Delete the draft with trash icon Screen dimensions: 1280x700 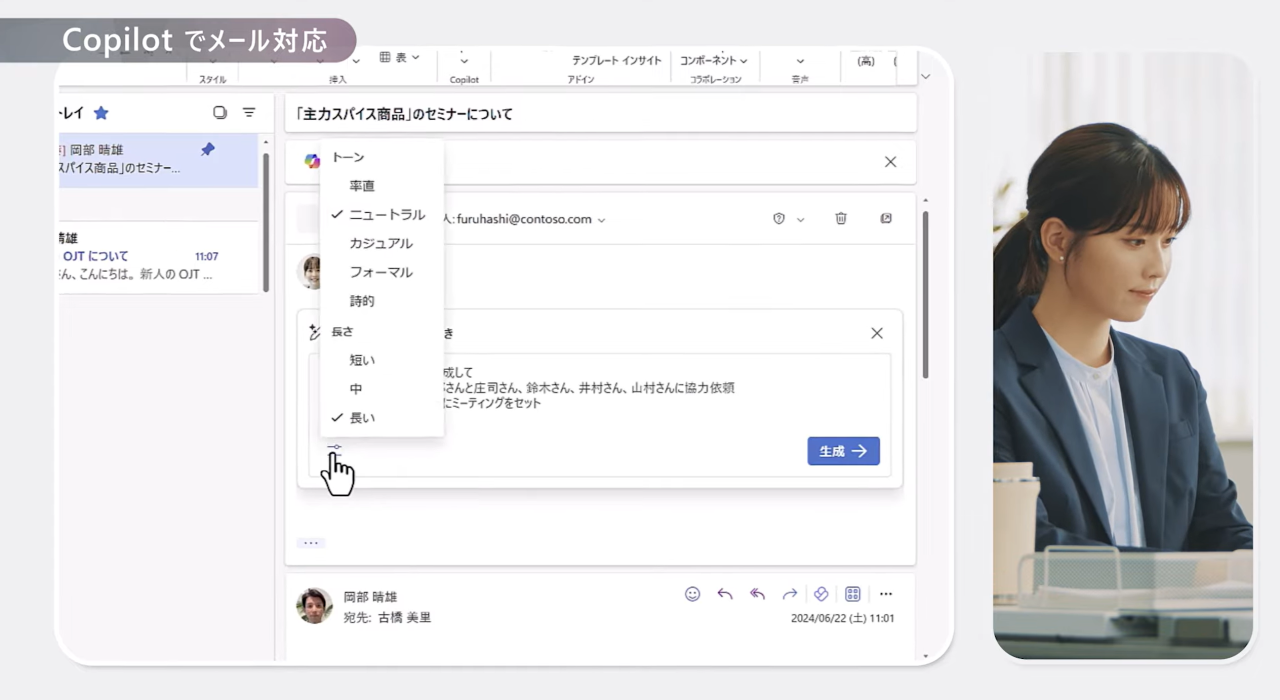pyautogui.click(x=841, y=218)
